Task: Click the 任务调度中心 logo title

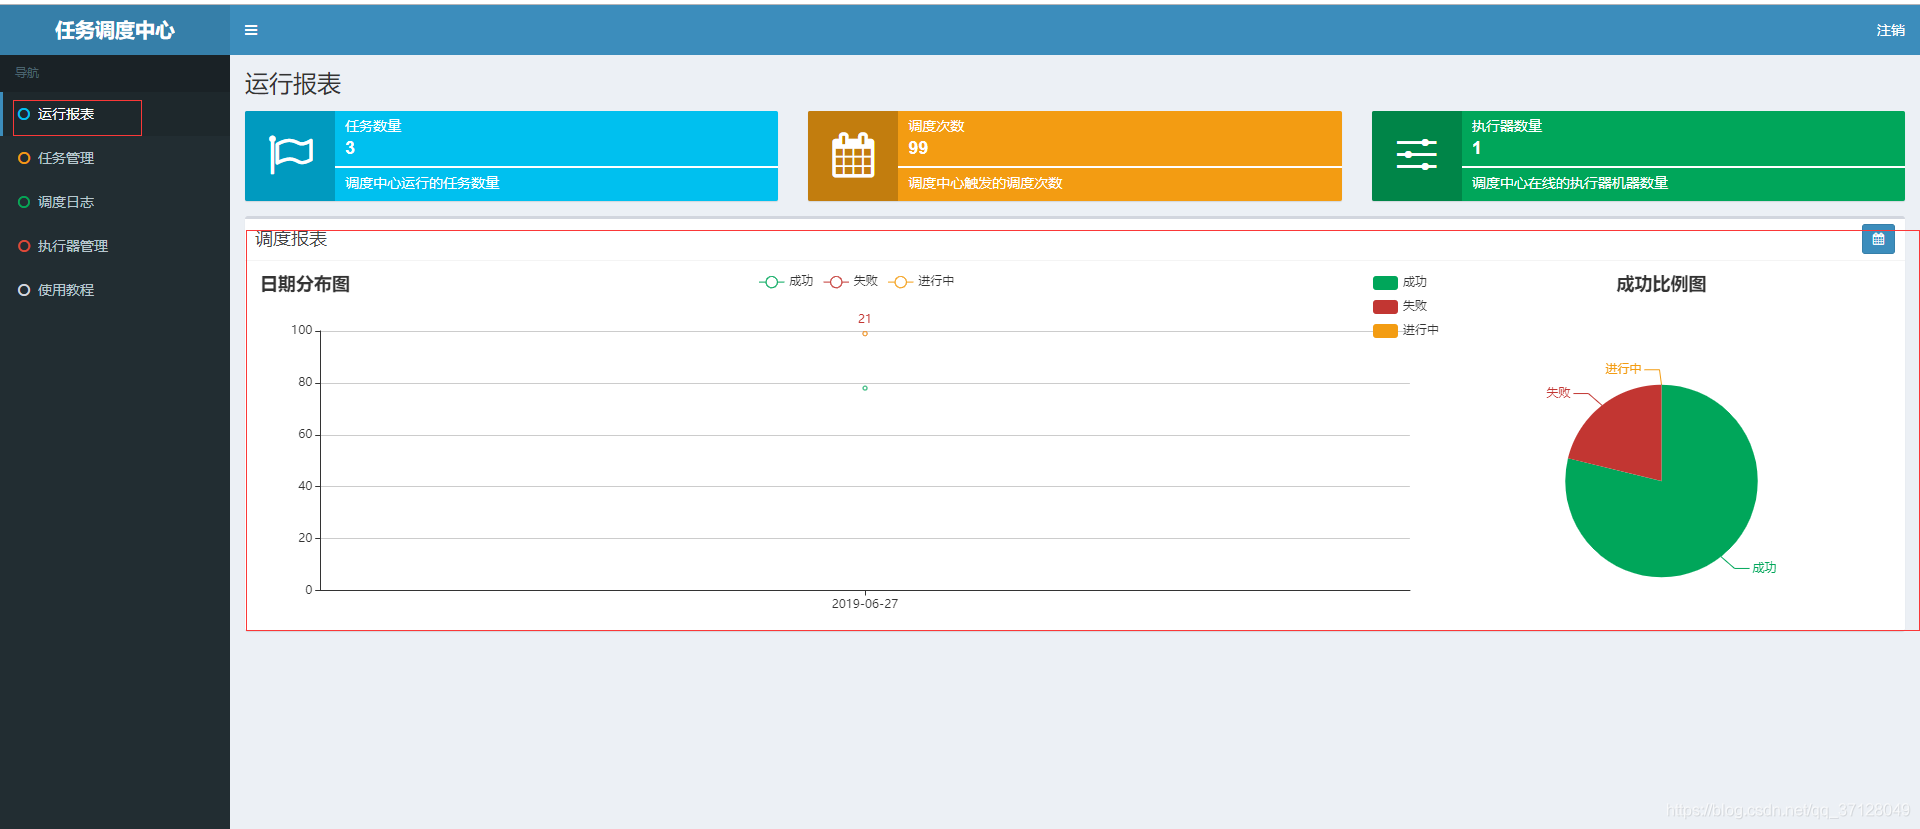Action: click(x=115, y=30)
